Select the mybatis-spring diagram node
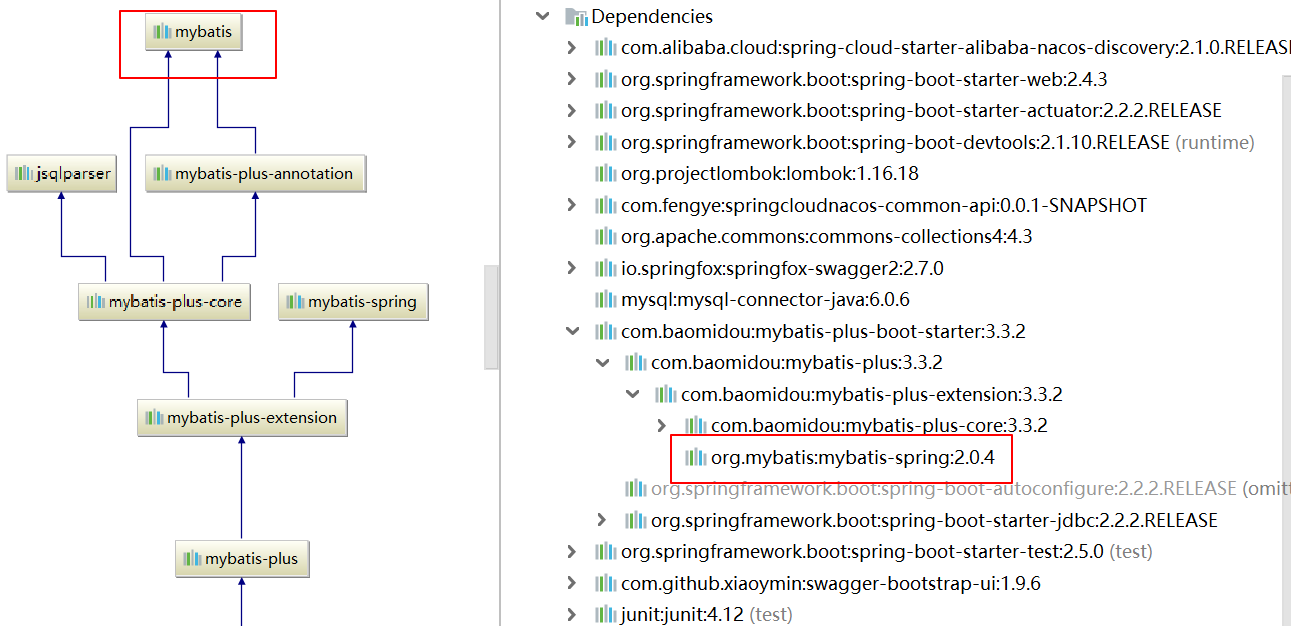1291x626 pixels. 353,302
